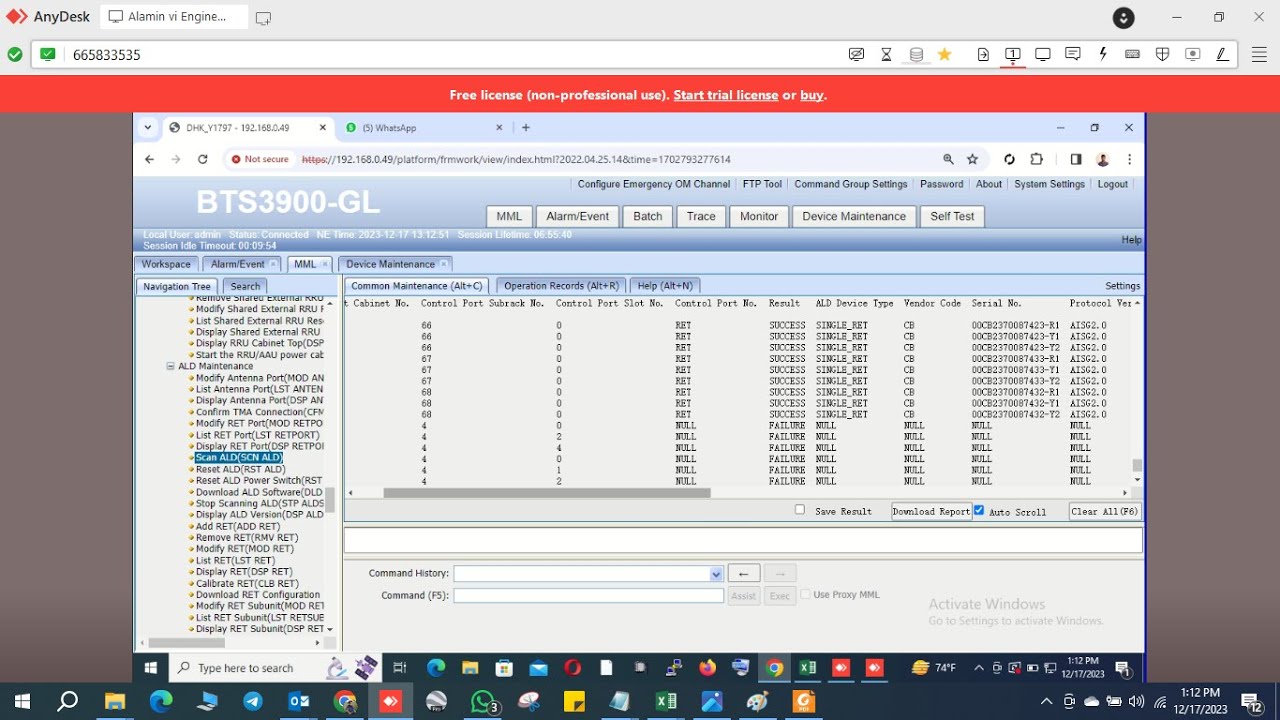
Task: Click Start trial license link
Action: (x=726, y=95)
